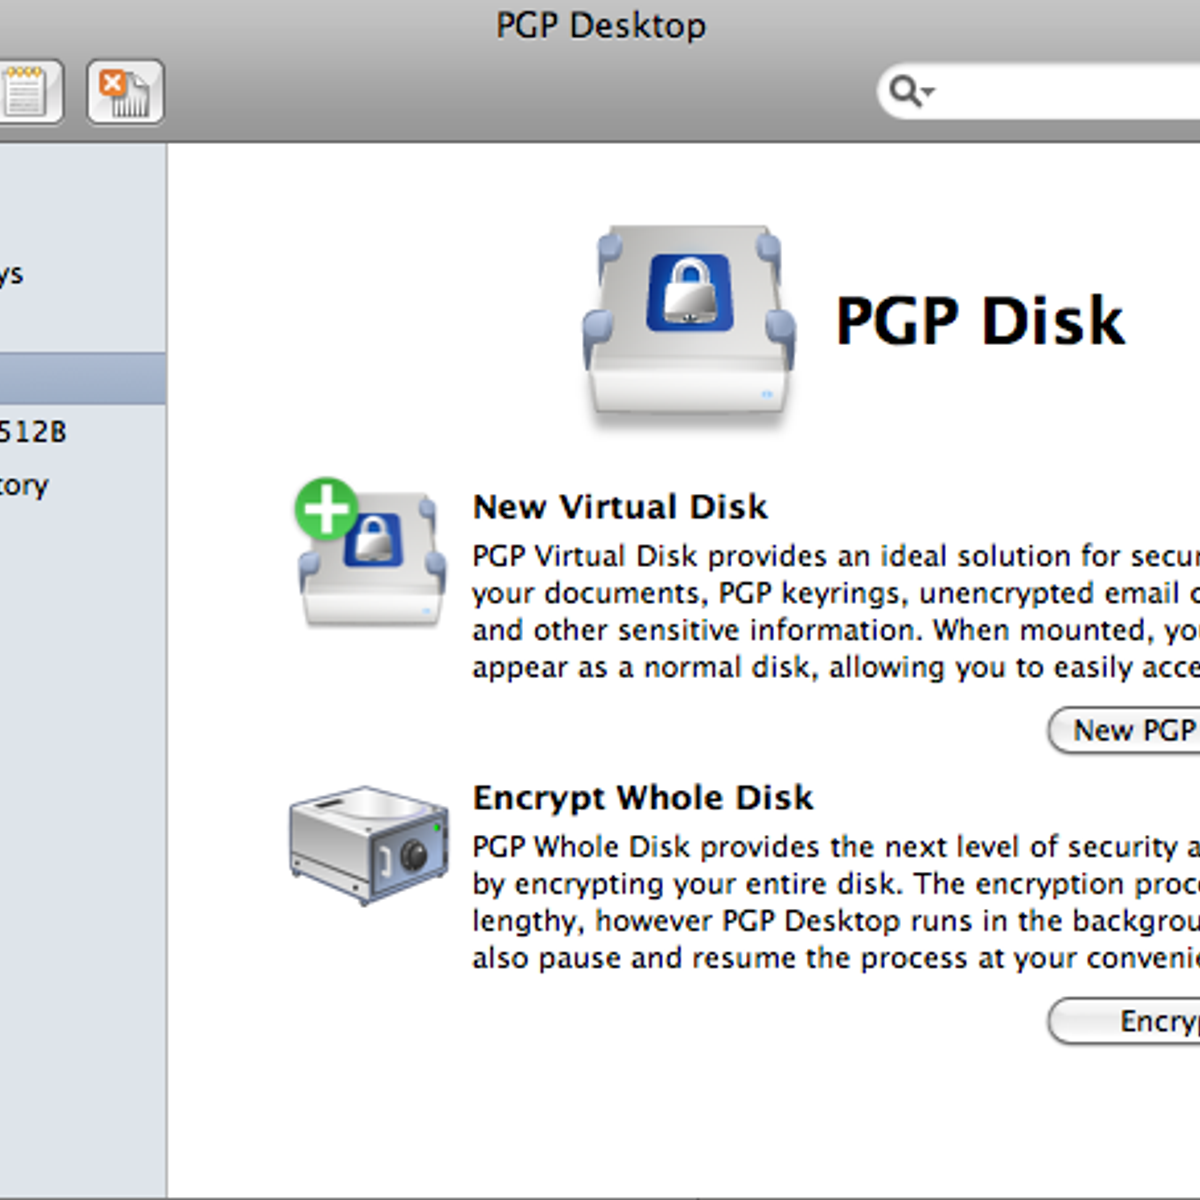Click the New PGP Disk button
This screenshot has width=1200, height=1200.
1130,731
